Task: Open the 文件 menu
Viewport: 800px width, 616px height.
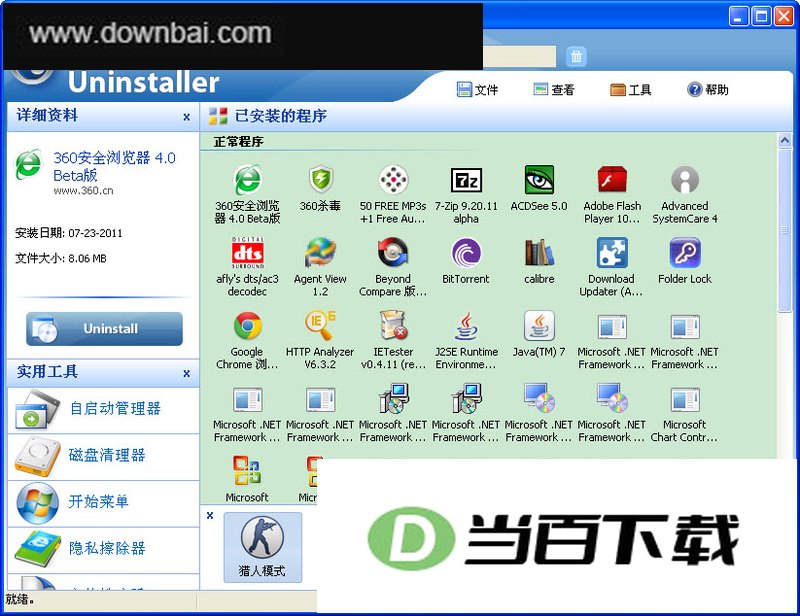Action: [x=477, y=90]
